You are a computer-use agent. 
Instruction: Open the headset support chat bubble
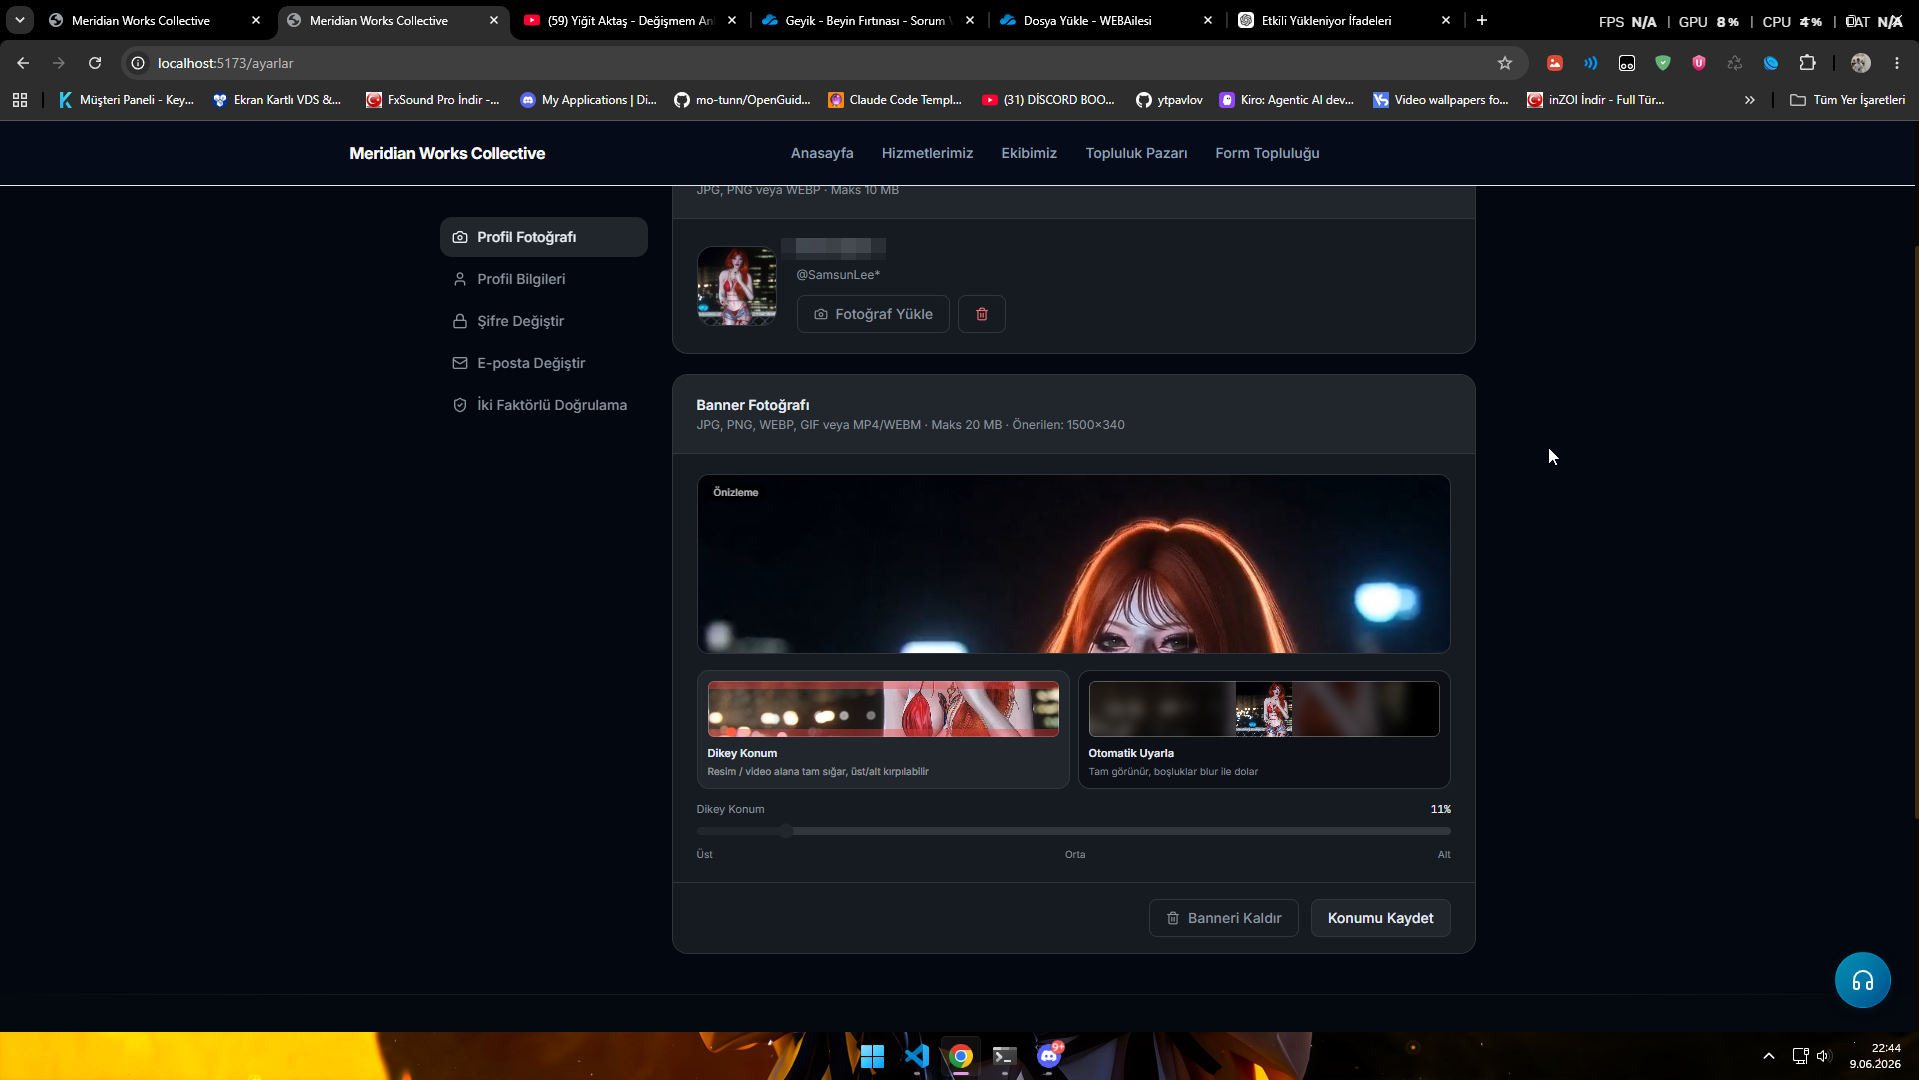click(x=1862, y=980)
